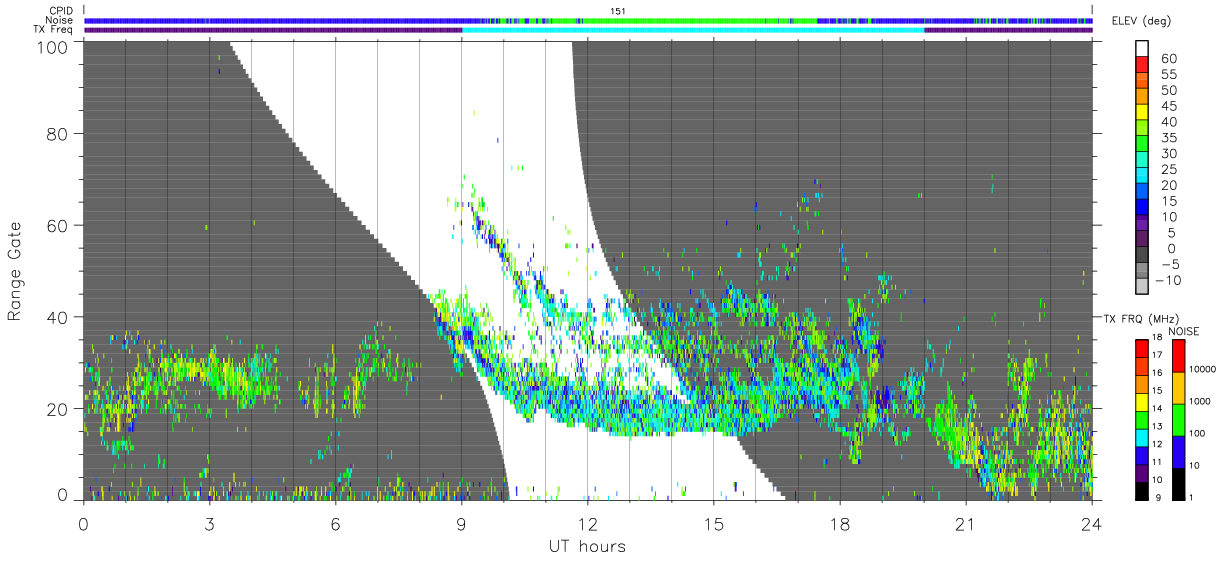Image resolution: width=1228 pixels, height=567 pixels.
Task: Click the red band in the ELEV color bar
Action: (x=1143, y=65)
